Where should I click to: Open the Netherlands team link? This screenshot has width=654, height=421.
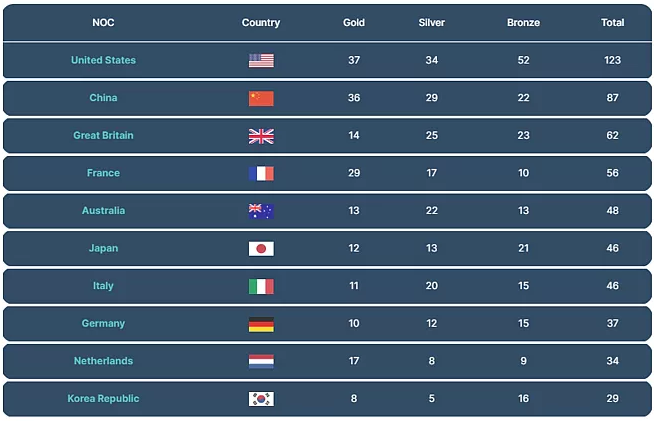pos(103,361)
